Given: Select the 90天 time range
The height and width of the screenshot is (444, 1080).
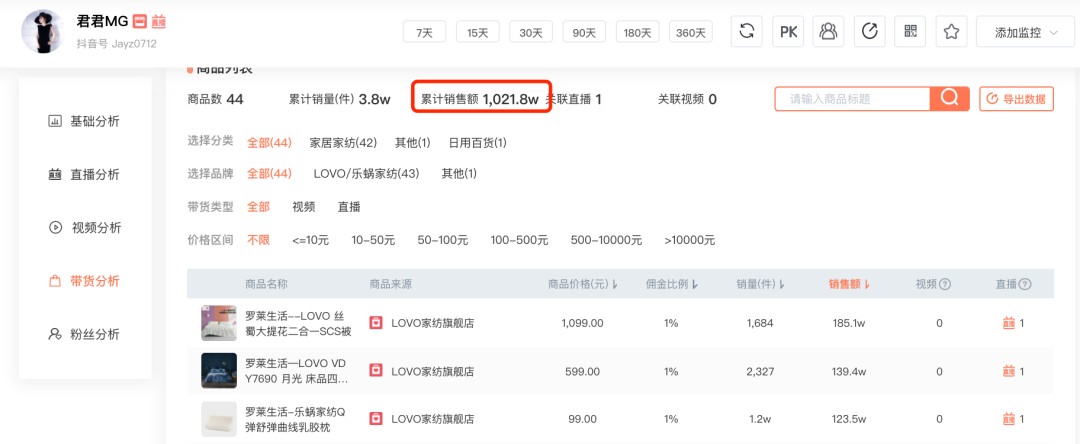Looking at the screenshot, I should click(584, 32).
